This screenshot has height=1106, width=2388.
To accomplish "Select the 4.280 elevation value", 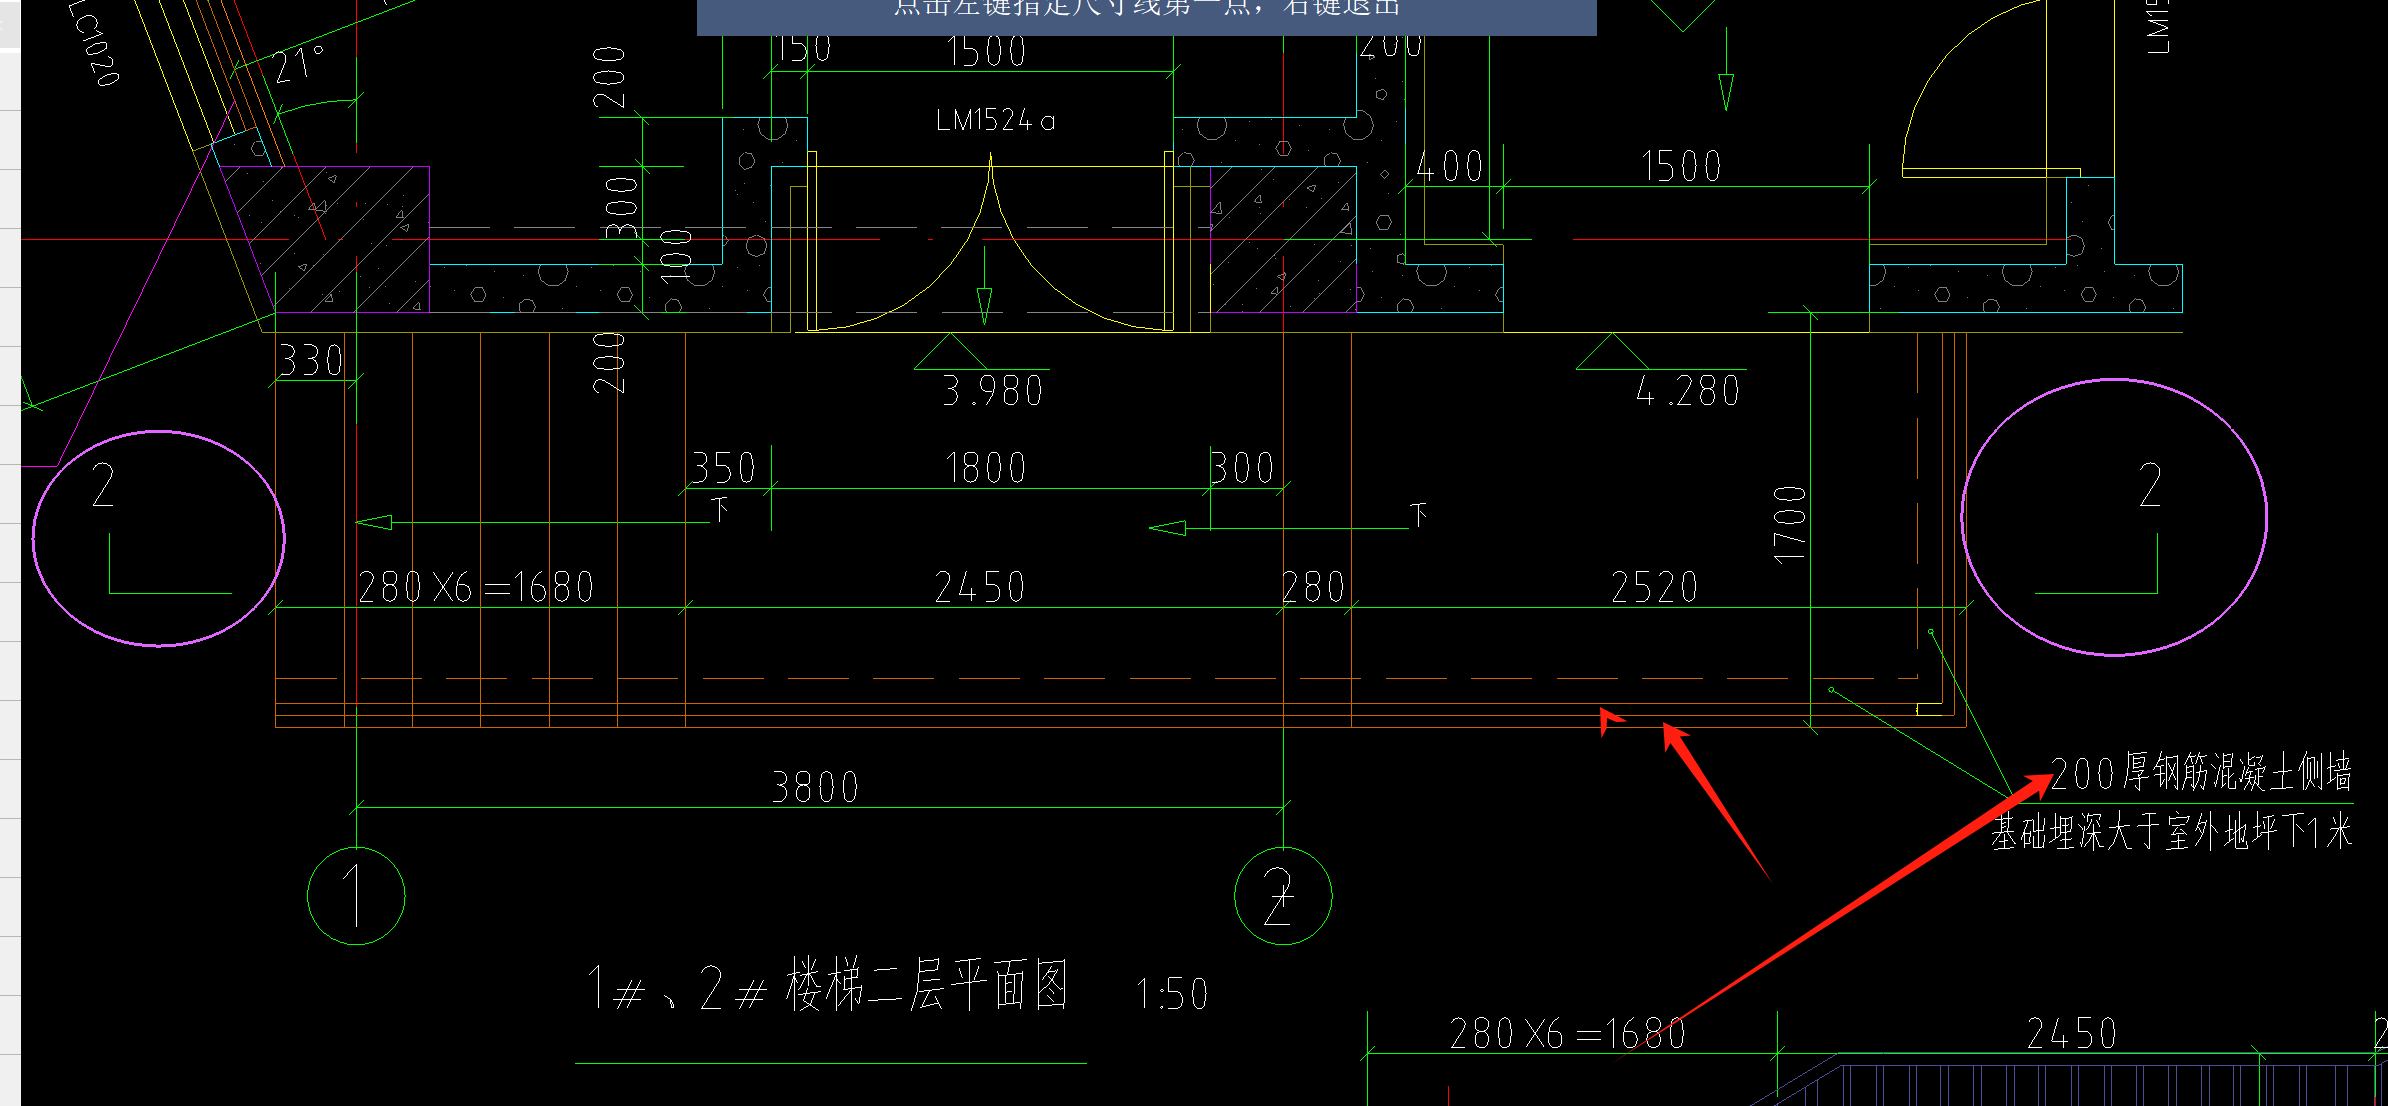I will click(x=1688, y=391).
